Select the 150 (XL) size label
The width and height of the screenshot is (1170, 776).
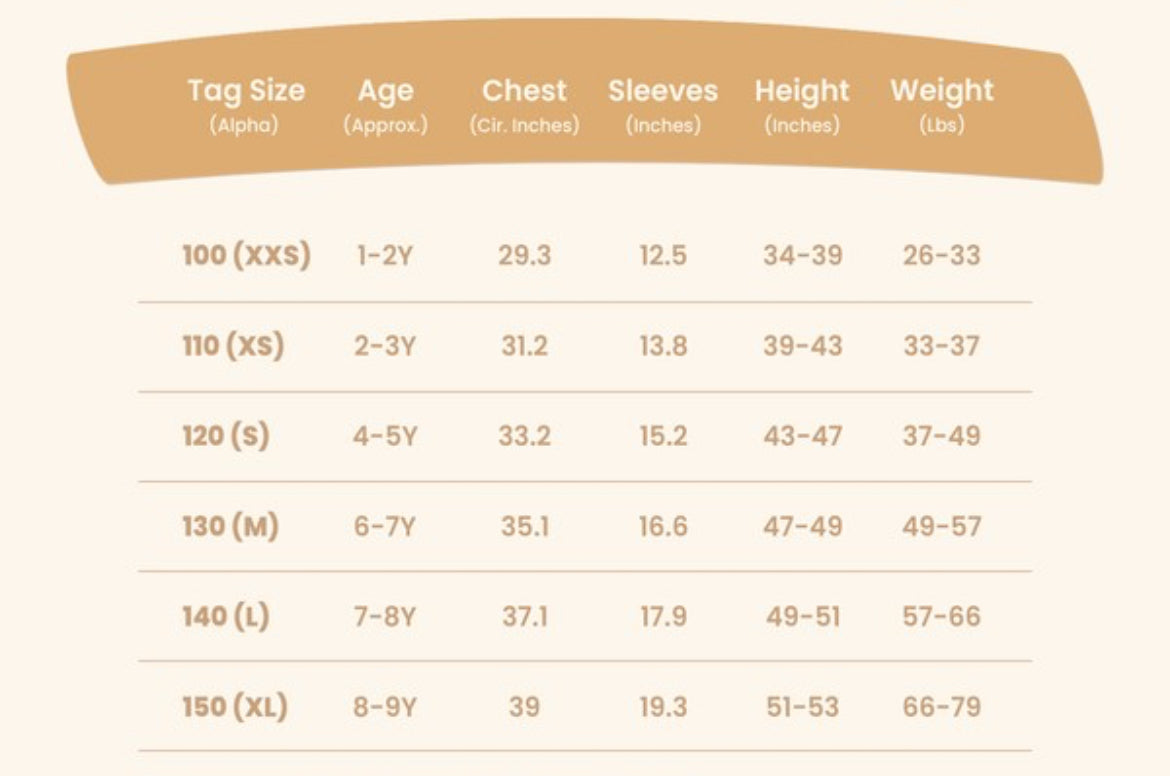(235, 707)
